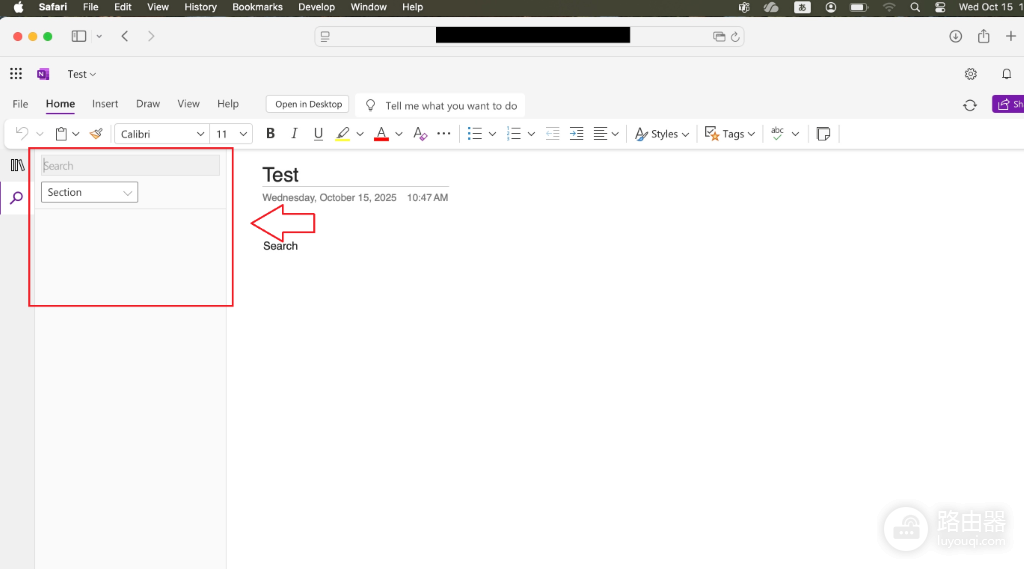Click the spell check abc icon
Screen dimensions: 1024x569
[x=777, y=133]
